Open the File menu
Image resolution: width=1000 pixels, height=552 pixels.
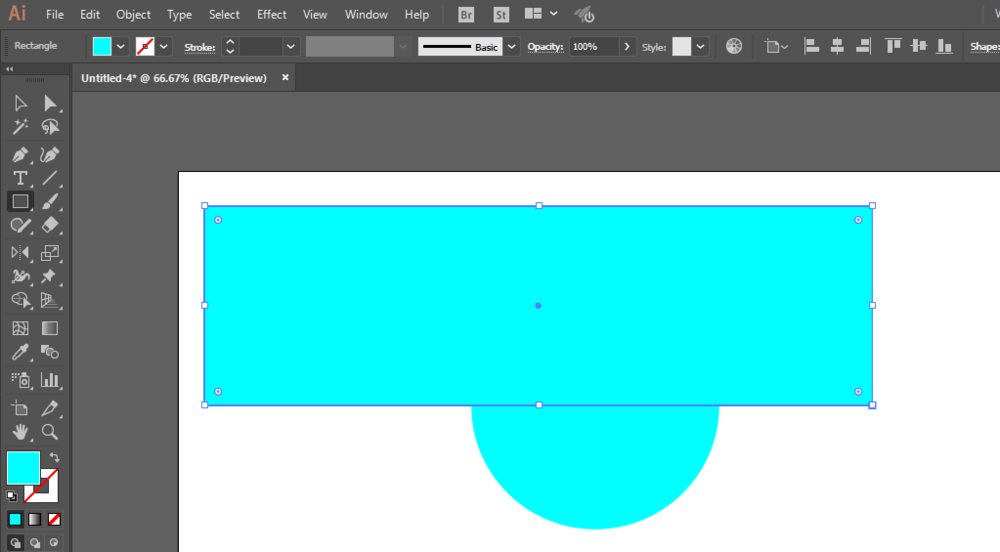click(55, 14)
